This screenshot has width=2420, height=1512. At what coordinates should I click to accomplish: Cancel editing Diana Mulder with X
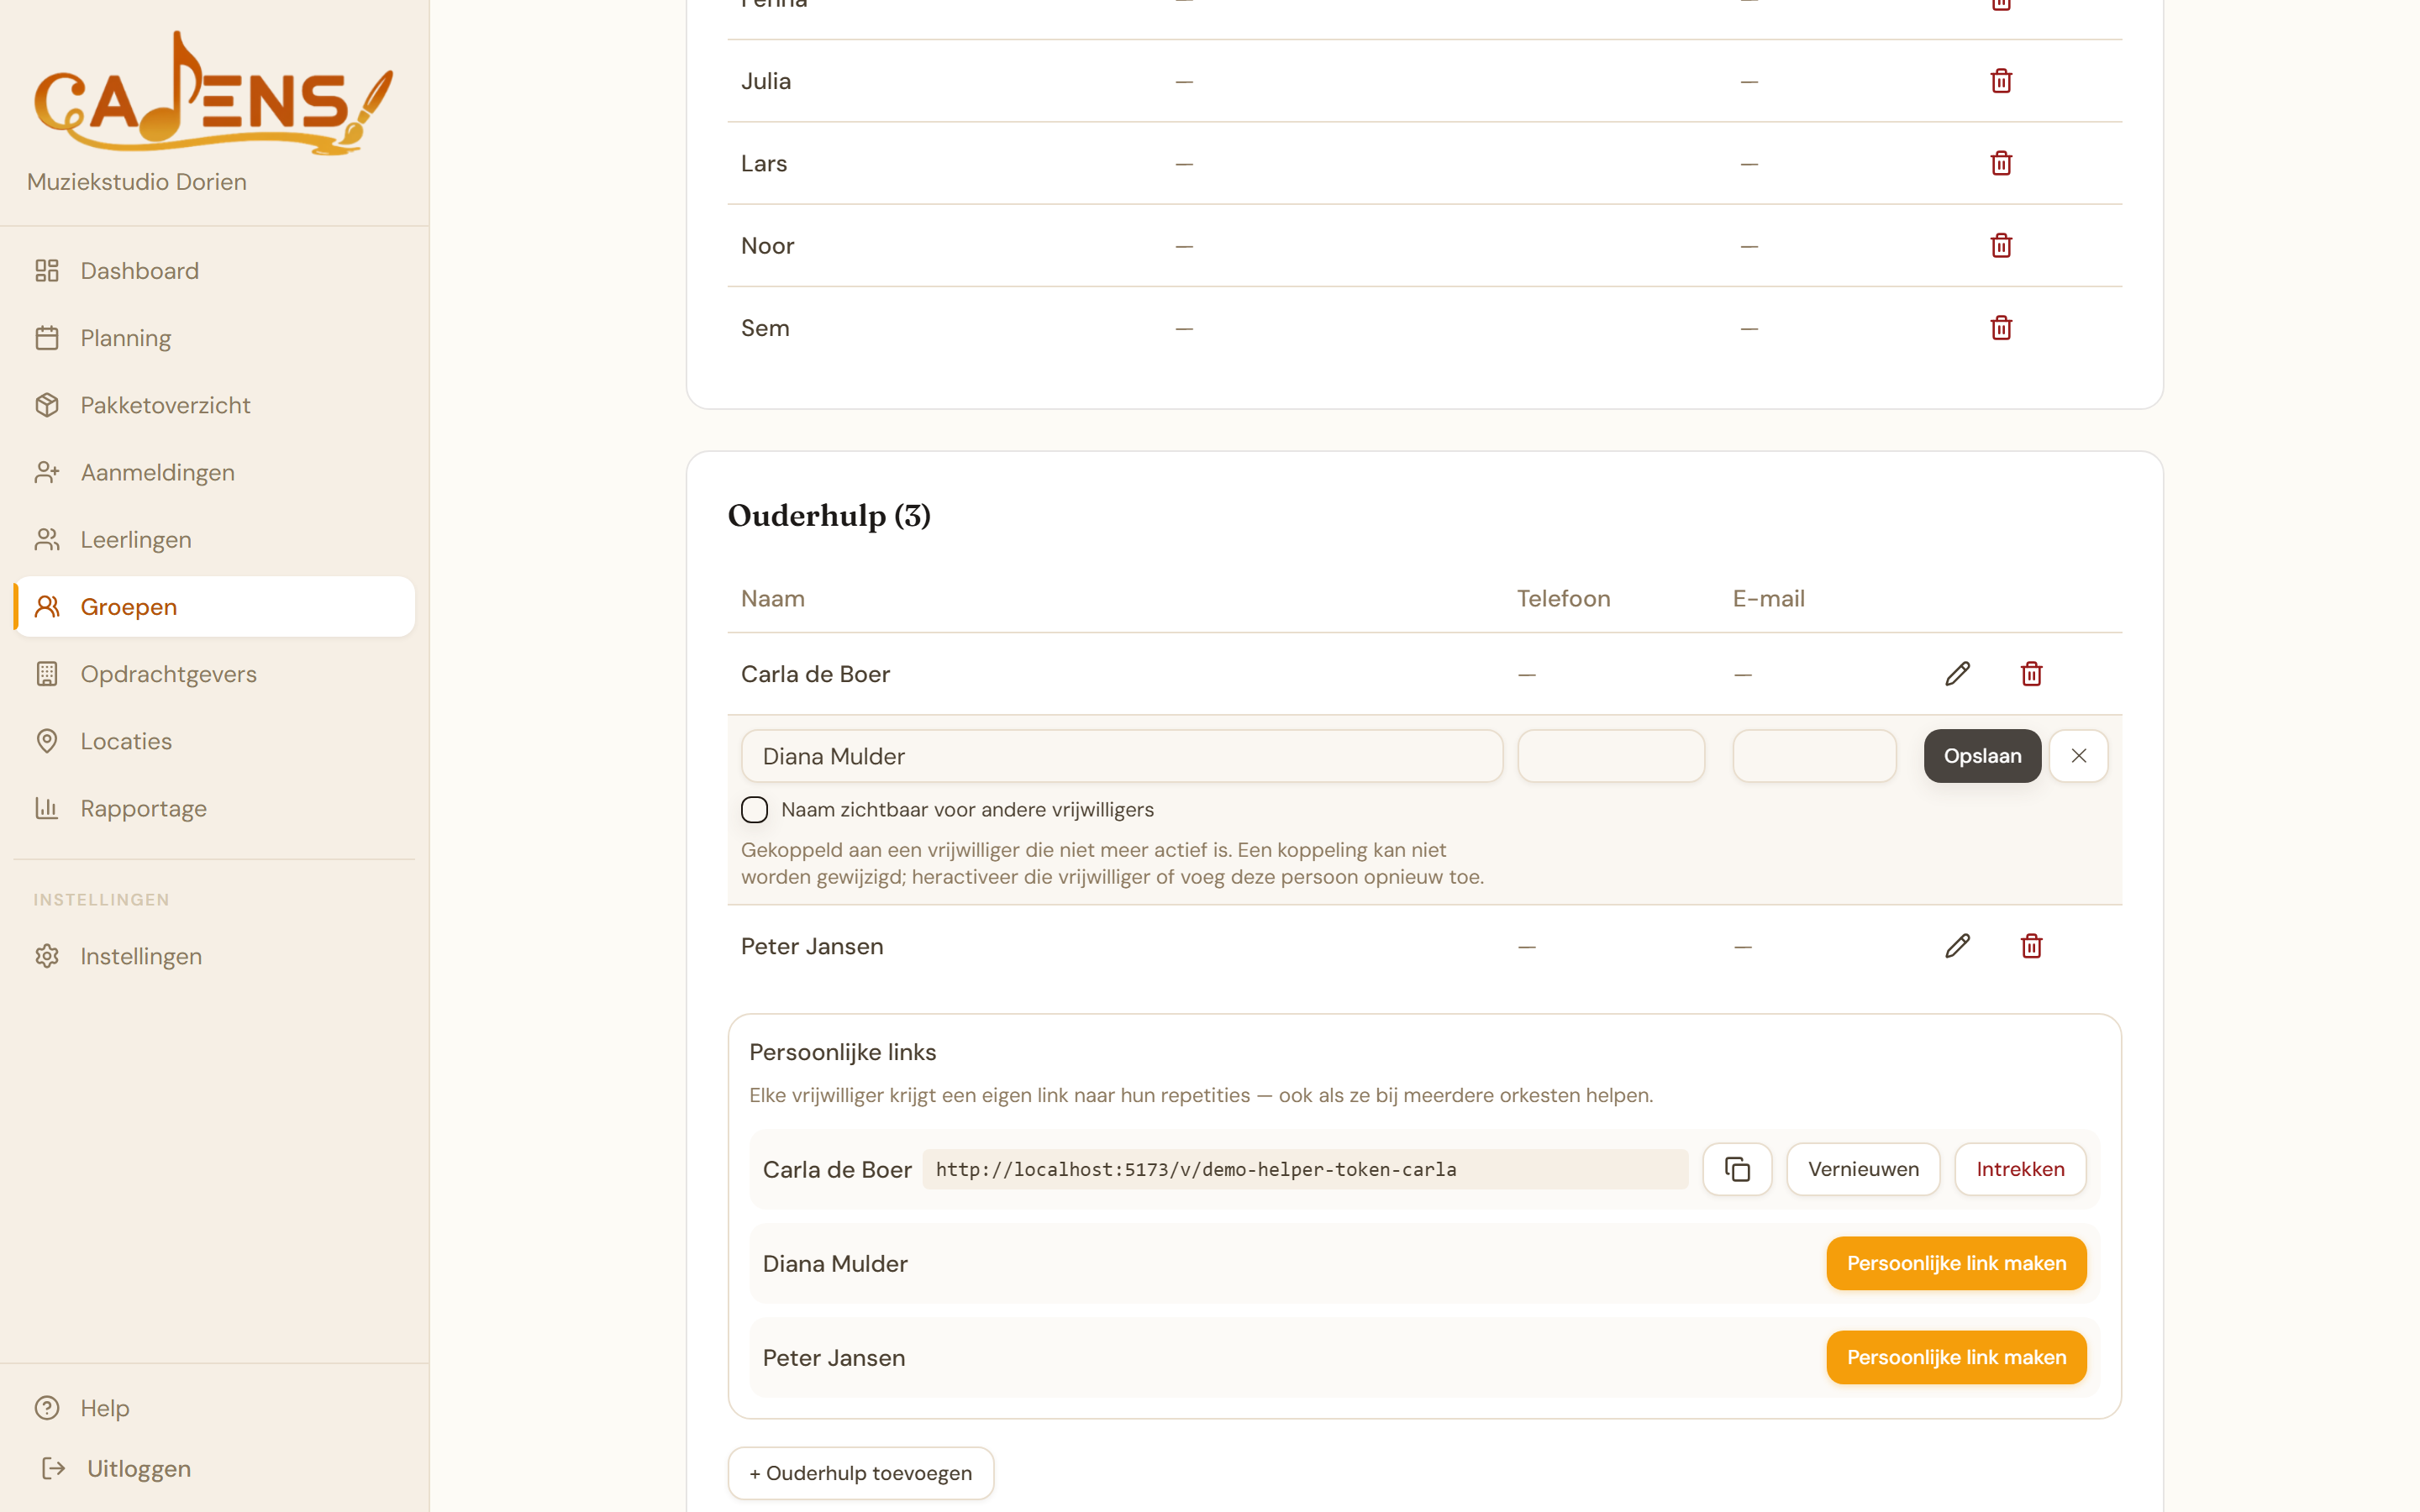pyautogui.click(x=2078, y=756)
